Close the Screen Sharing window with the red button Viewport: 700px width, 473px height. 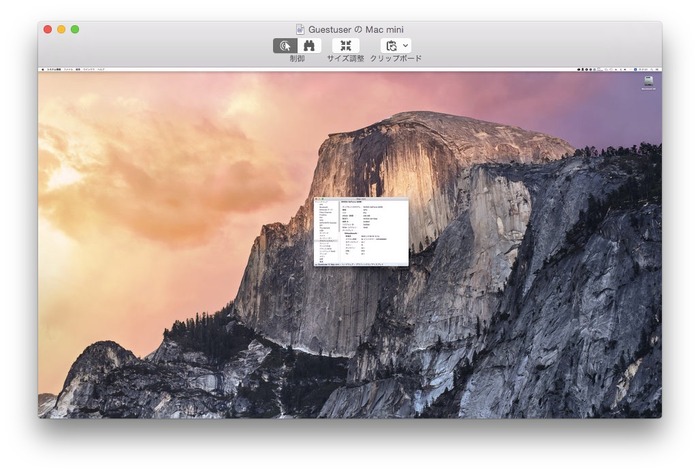point(48,29)
